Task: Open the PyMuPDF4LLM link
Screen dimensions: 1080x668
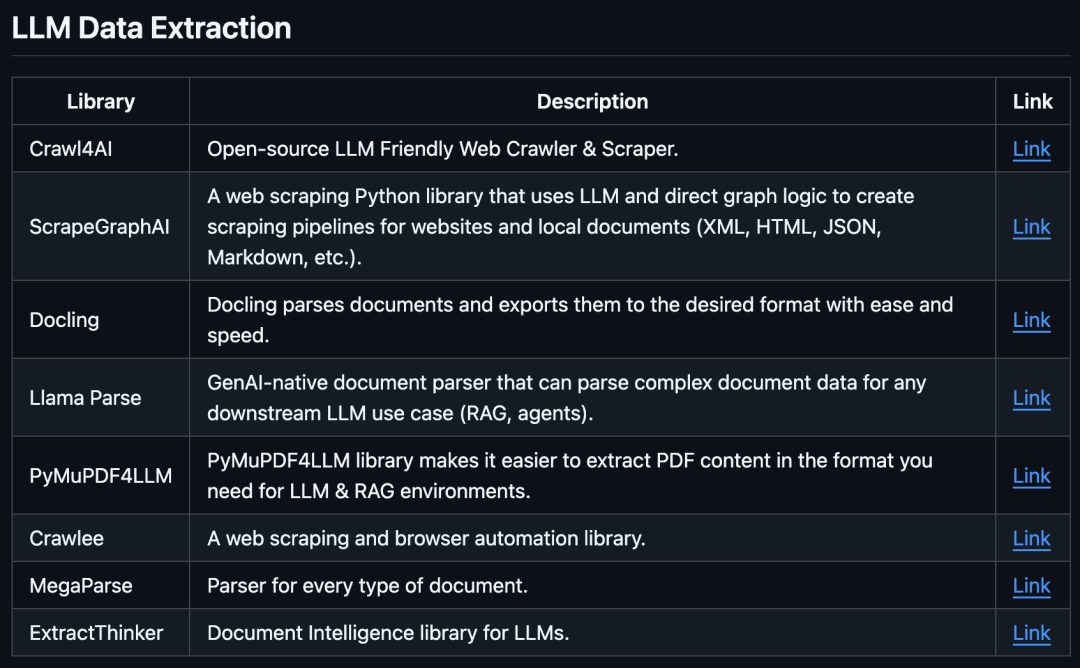Action: pos(1031,476)
